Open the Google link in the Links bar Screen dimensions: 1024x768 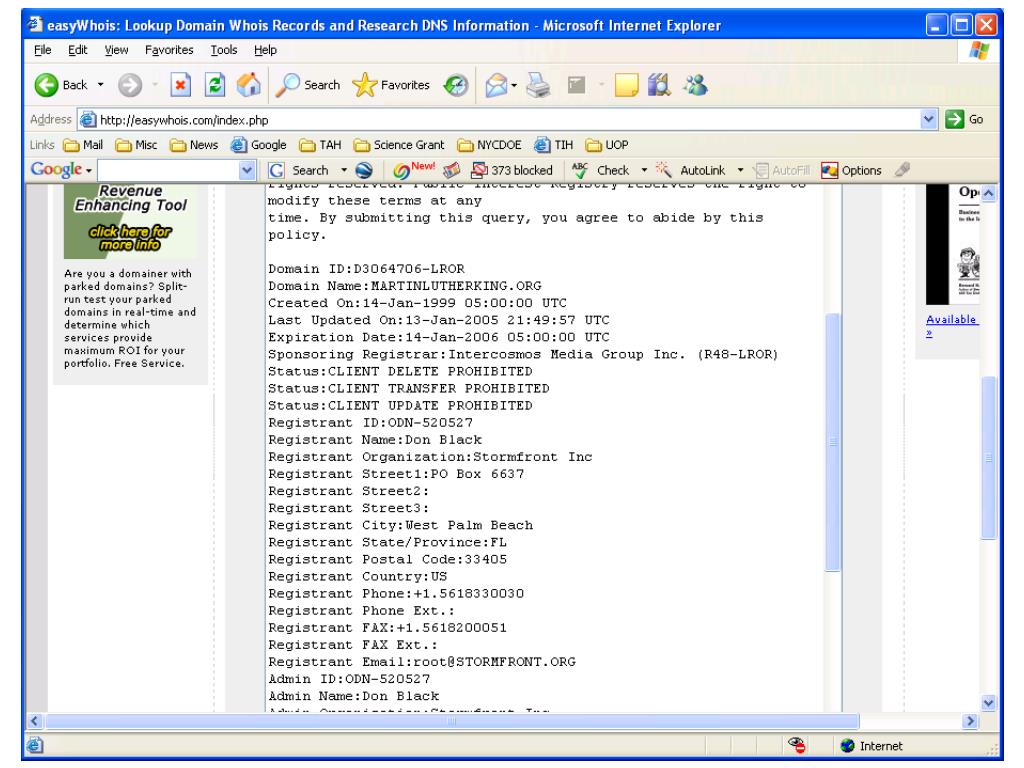[259, 145]
